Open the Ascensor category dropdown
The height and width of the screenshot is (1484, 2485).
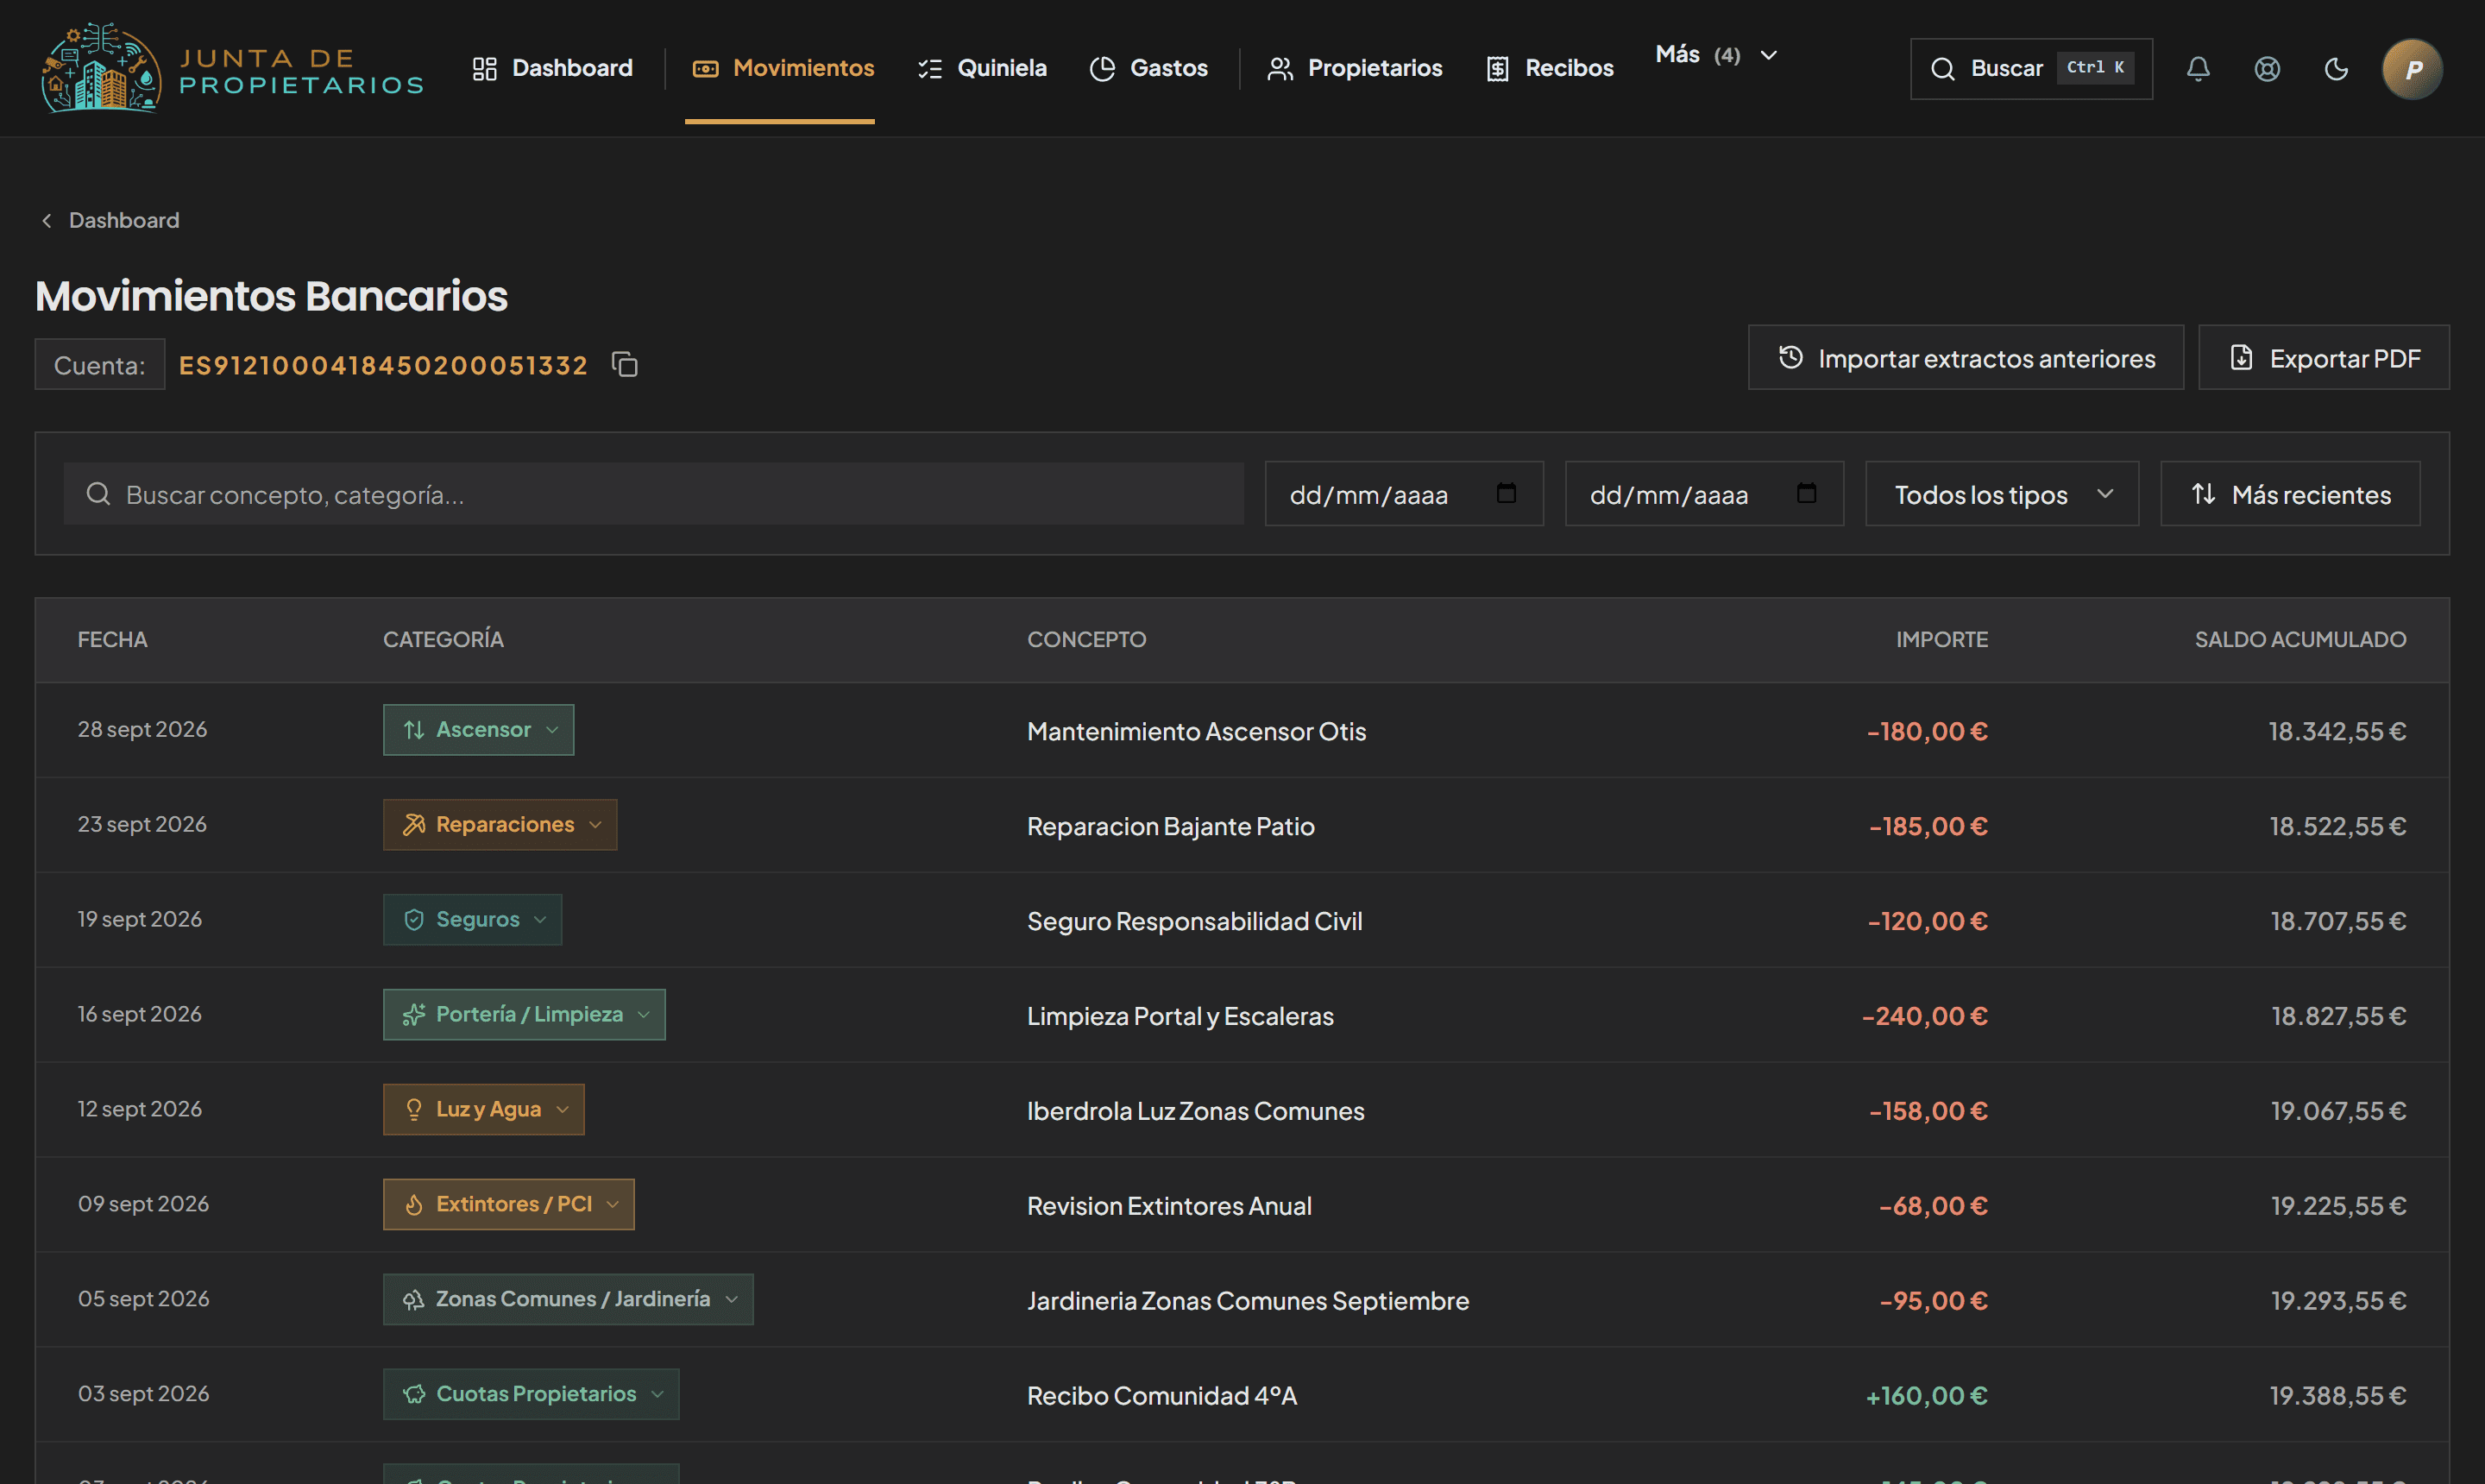[478, 730]
